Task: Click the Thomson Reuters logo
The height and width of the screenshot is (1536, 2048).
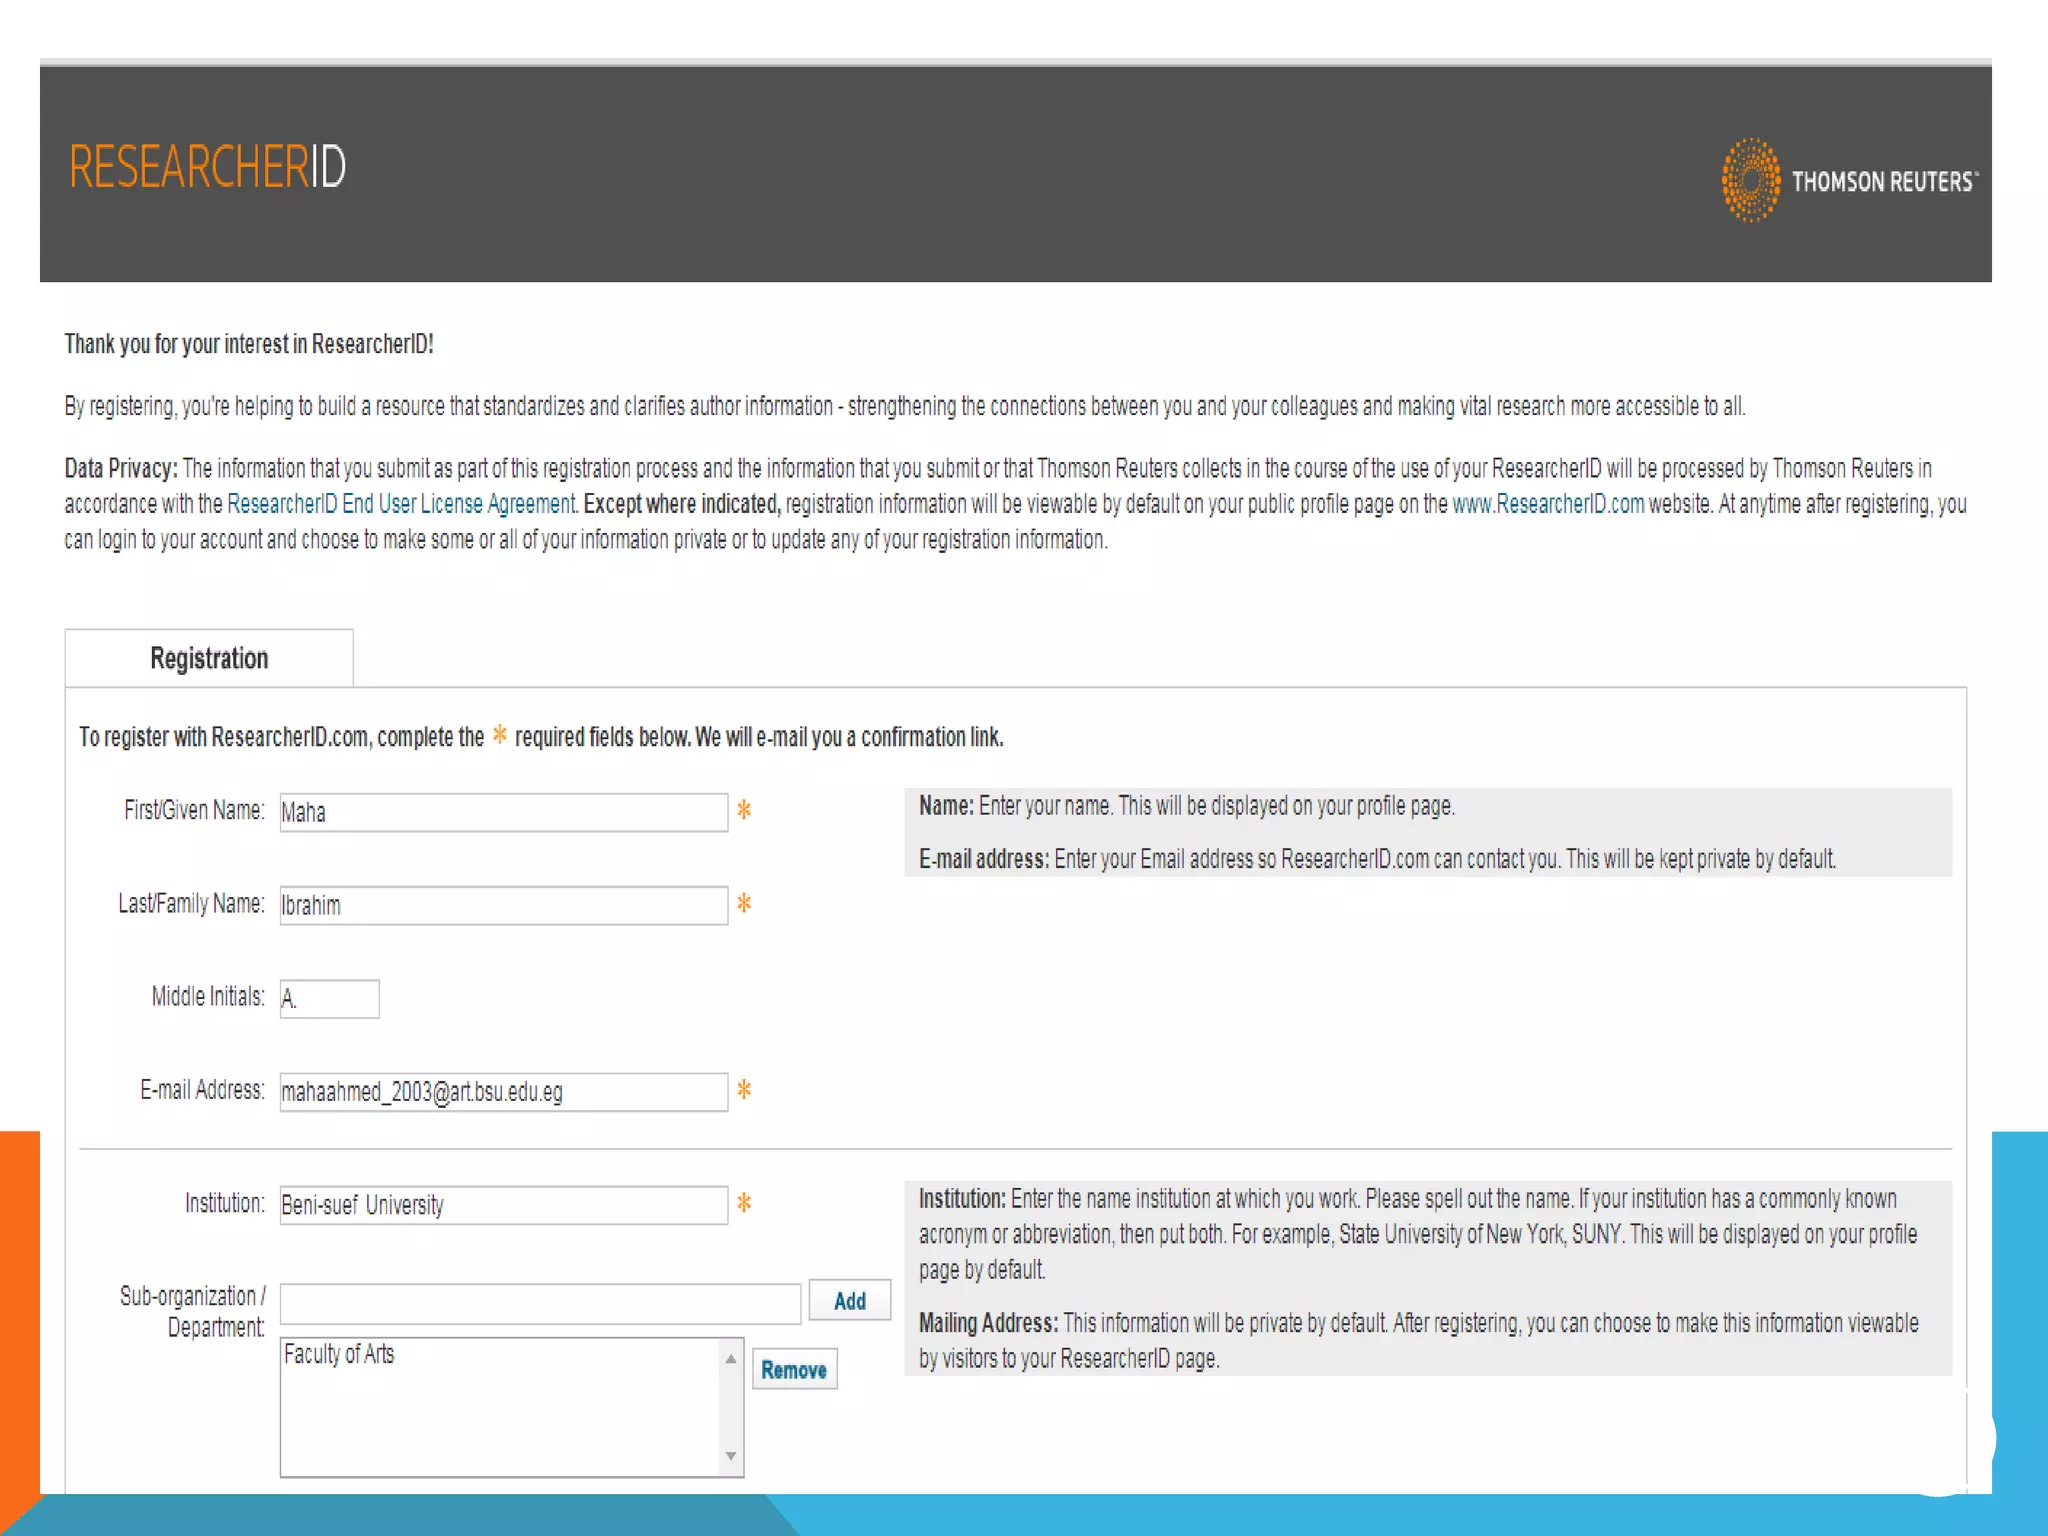Action: click(1849, 181)
